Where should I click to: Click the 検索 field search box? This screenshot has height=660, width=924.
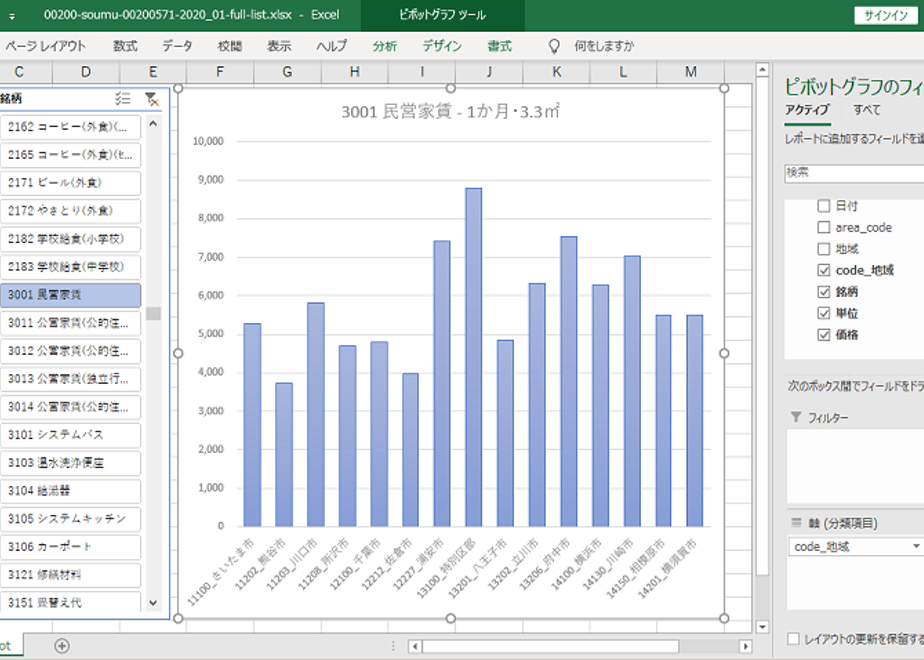pyautogui.click(x=854, y=173)
